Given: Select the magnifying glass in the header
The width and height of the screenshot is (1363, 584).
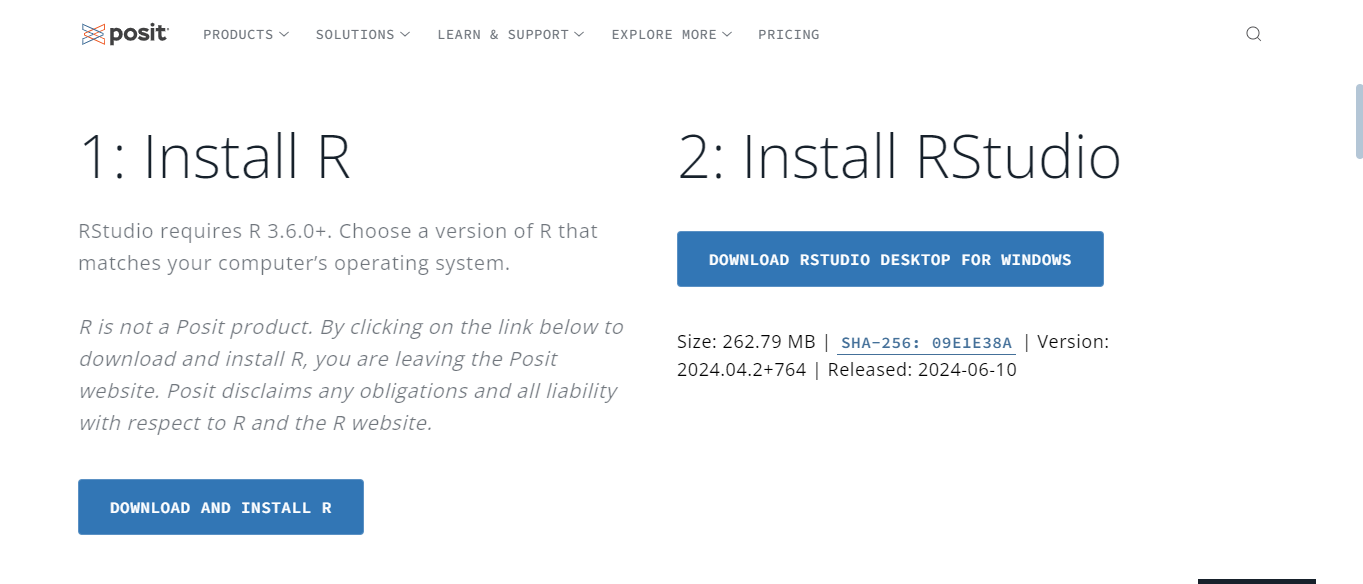Looking at the screenshot, I should [x=1253, y=33].
